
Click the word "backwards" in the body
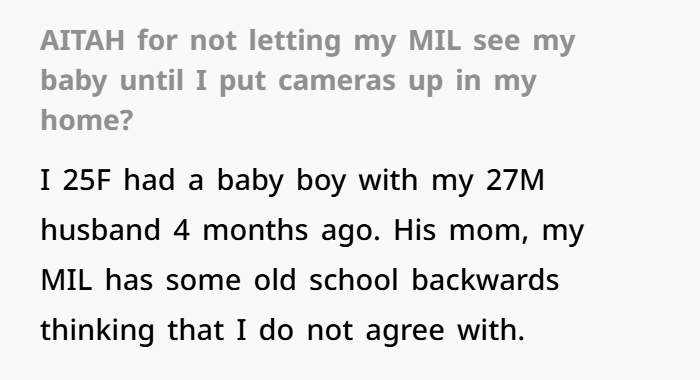(485, 280)
